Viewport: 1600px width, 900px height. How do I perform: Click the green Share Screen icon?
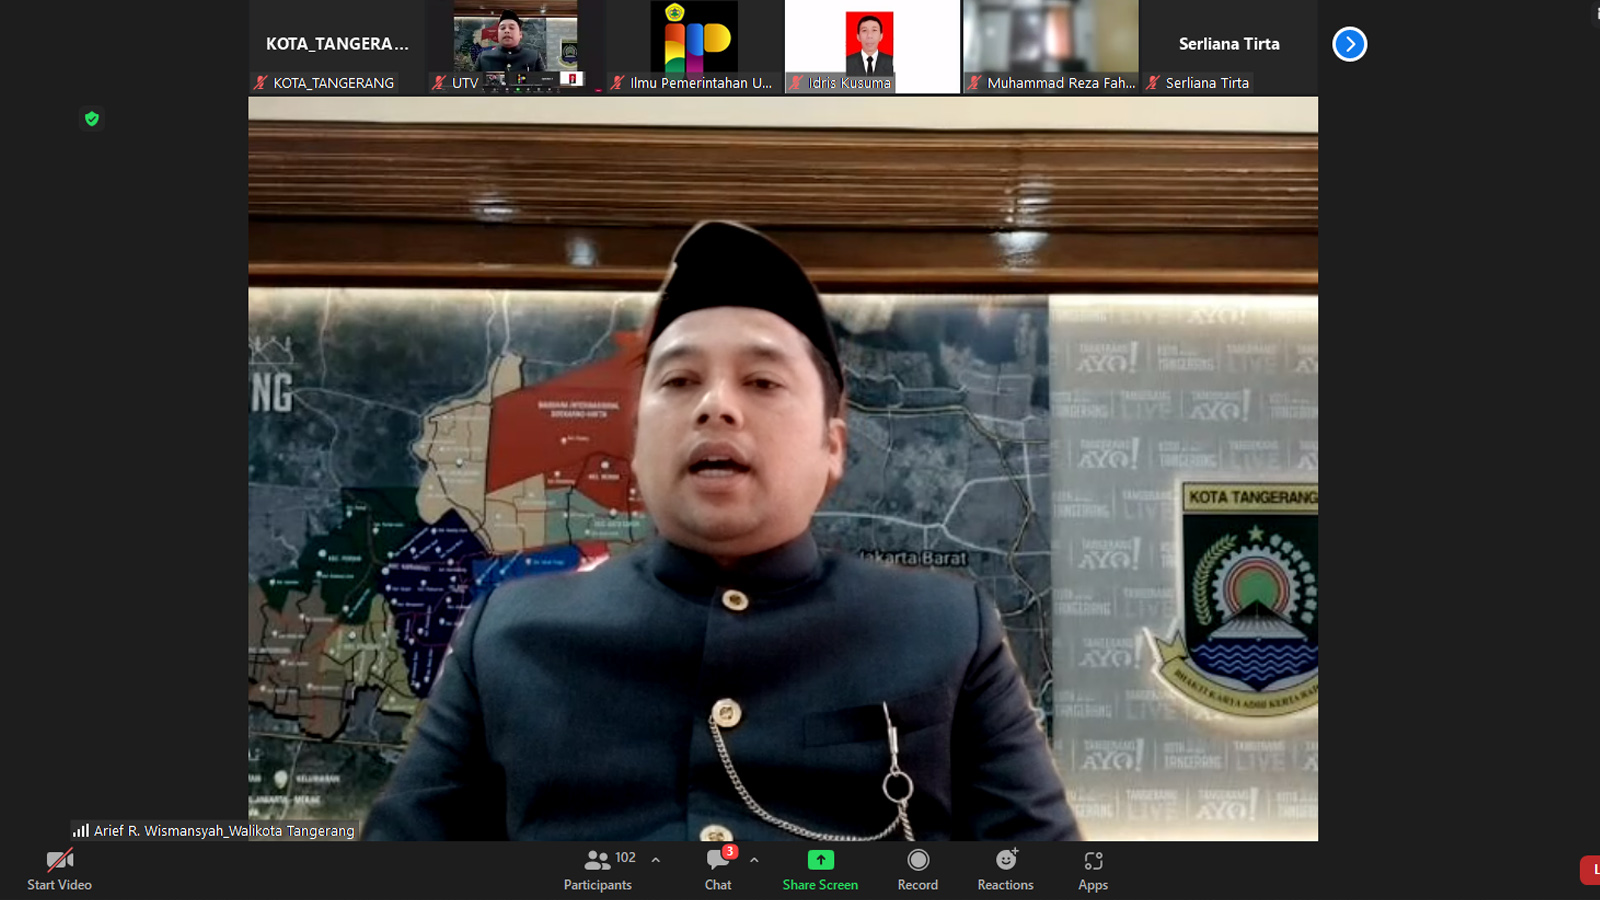[820, 860]
